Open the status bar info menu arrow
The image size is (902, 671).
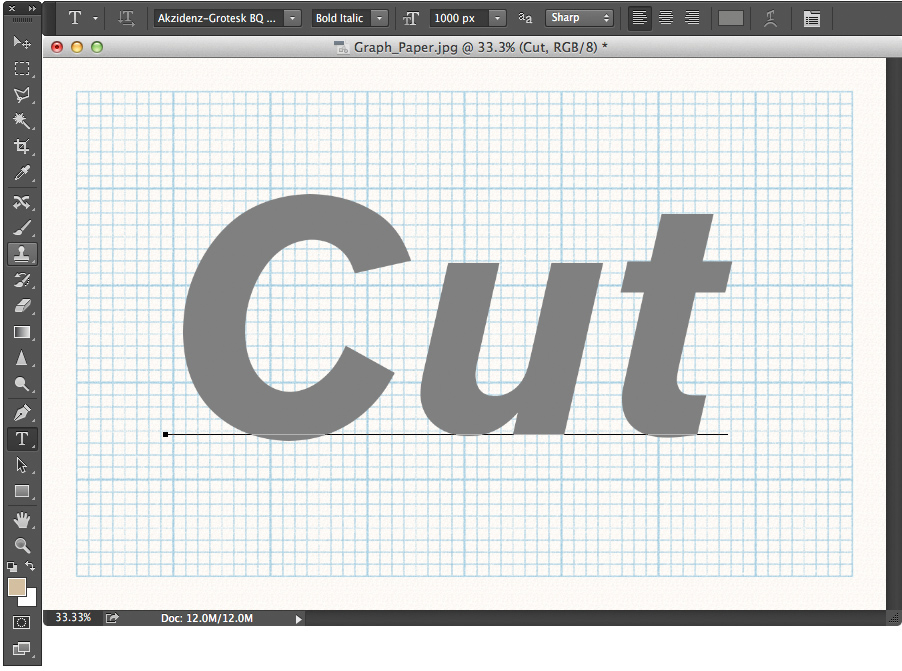click(x=298, y=618)
